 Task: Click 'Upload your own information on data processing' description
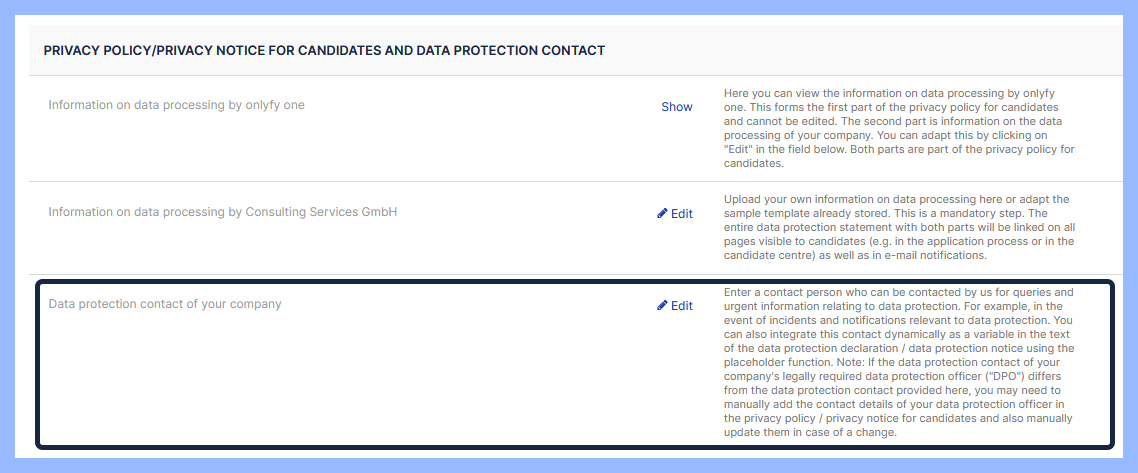point(899,227)
